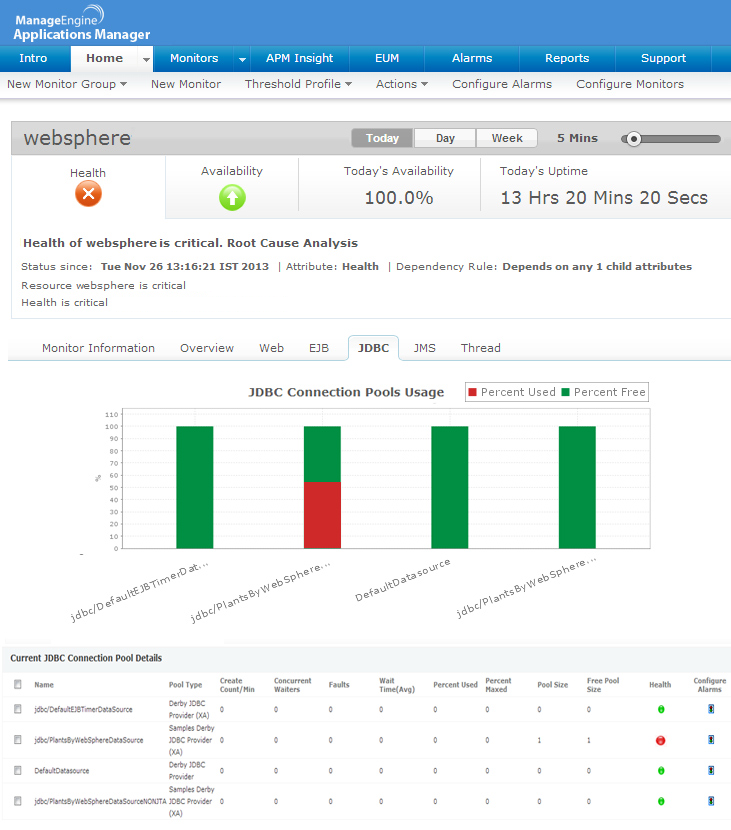
Task: Toggle the select-all checkbox in table header
Action: click(18, 684)
